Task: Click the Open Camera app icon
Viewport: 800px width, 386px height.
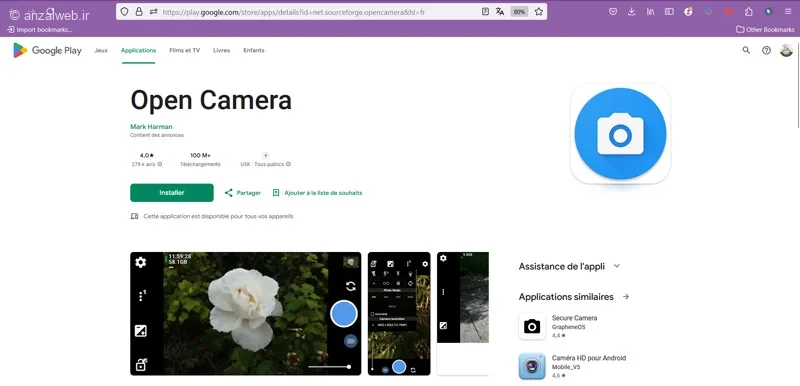Action: (x=620, y=134)
